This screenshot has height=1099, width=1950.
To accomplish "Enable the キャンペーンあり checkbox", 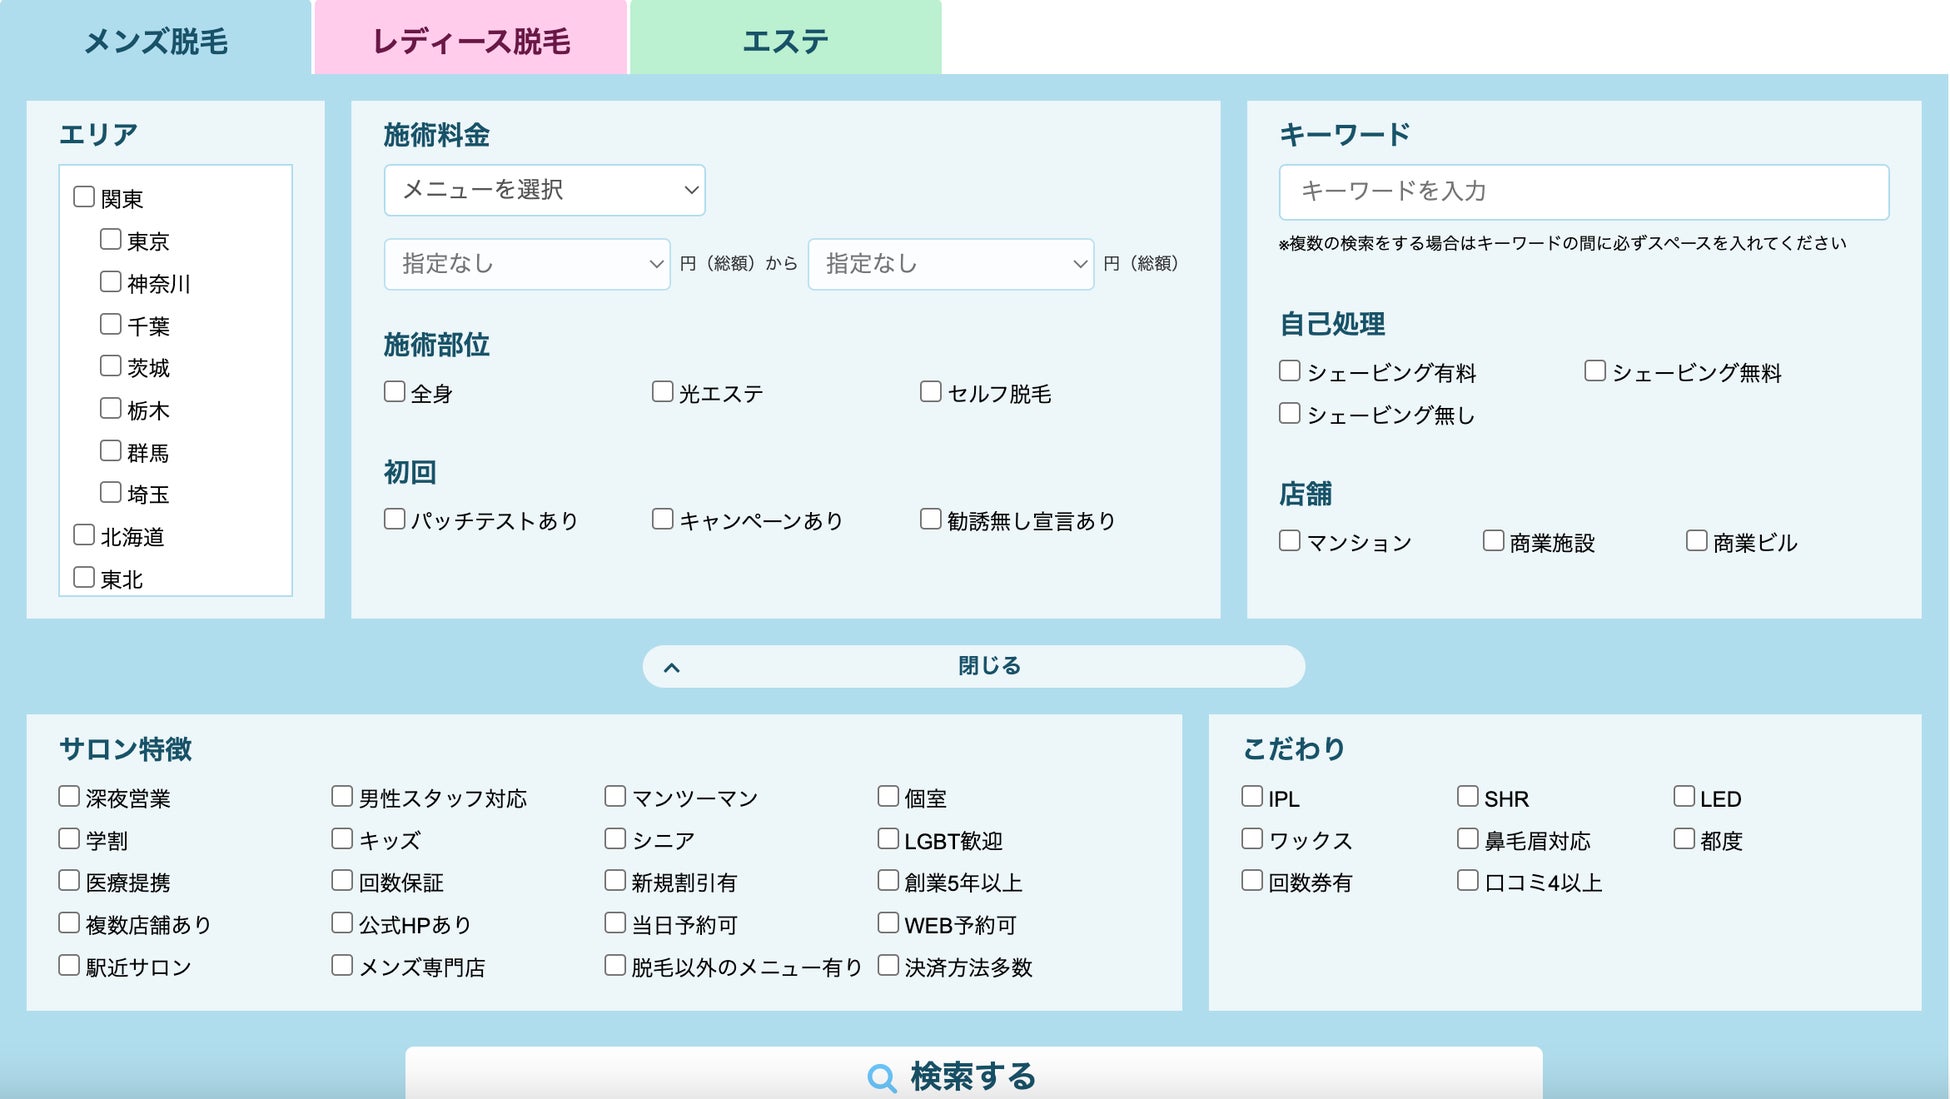I will (662, 519).
